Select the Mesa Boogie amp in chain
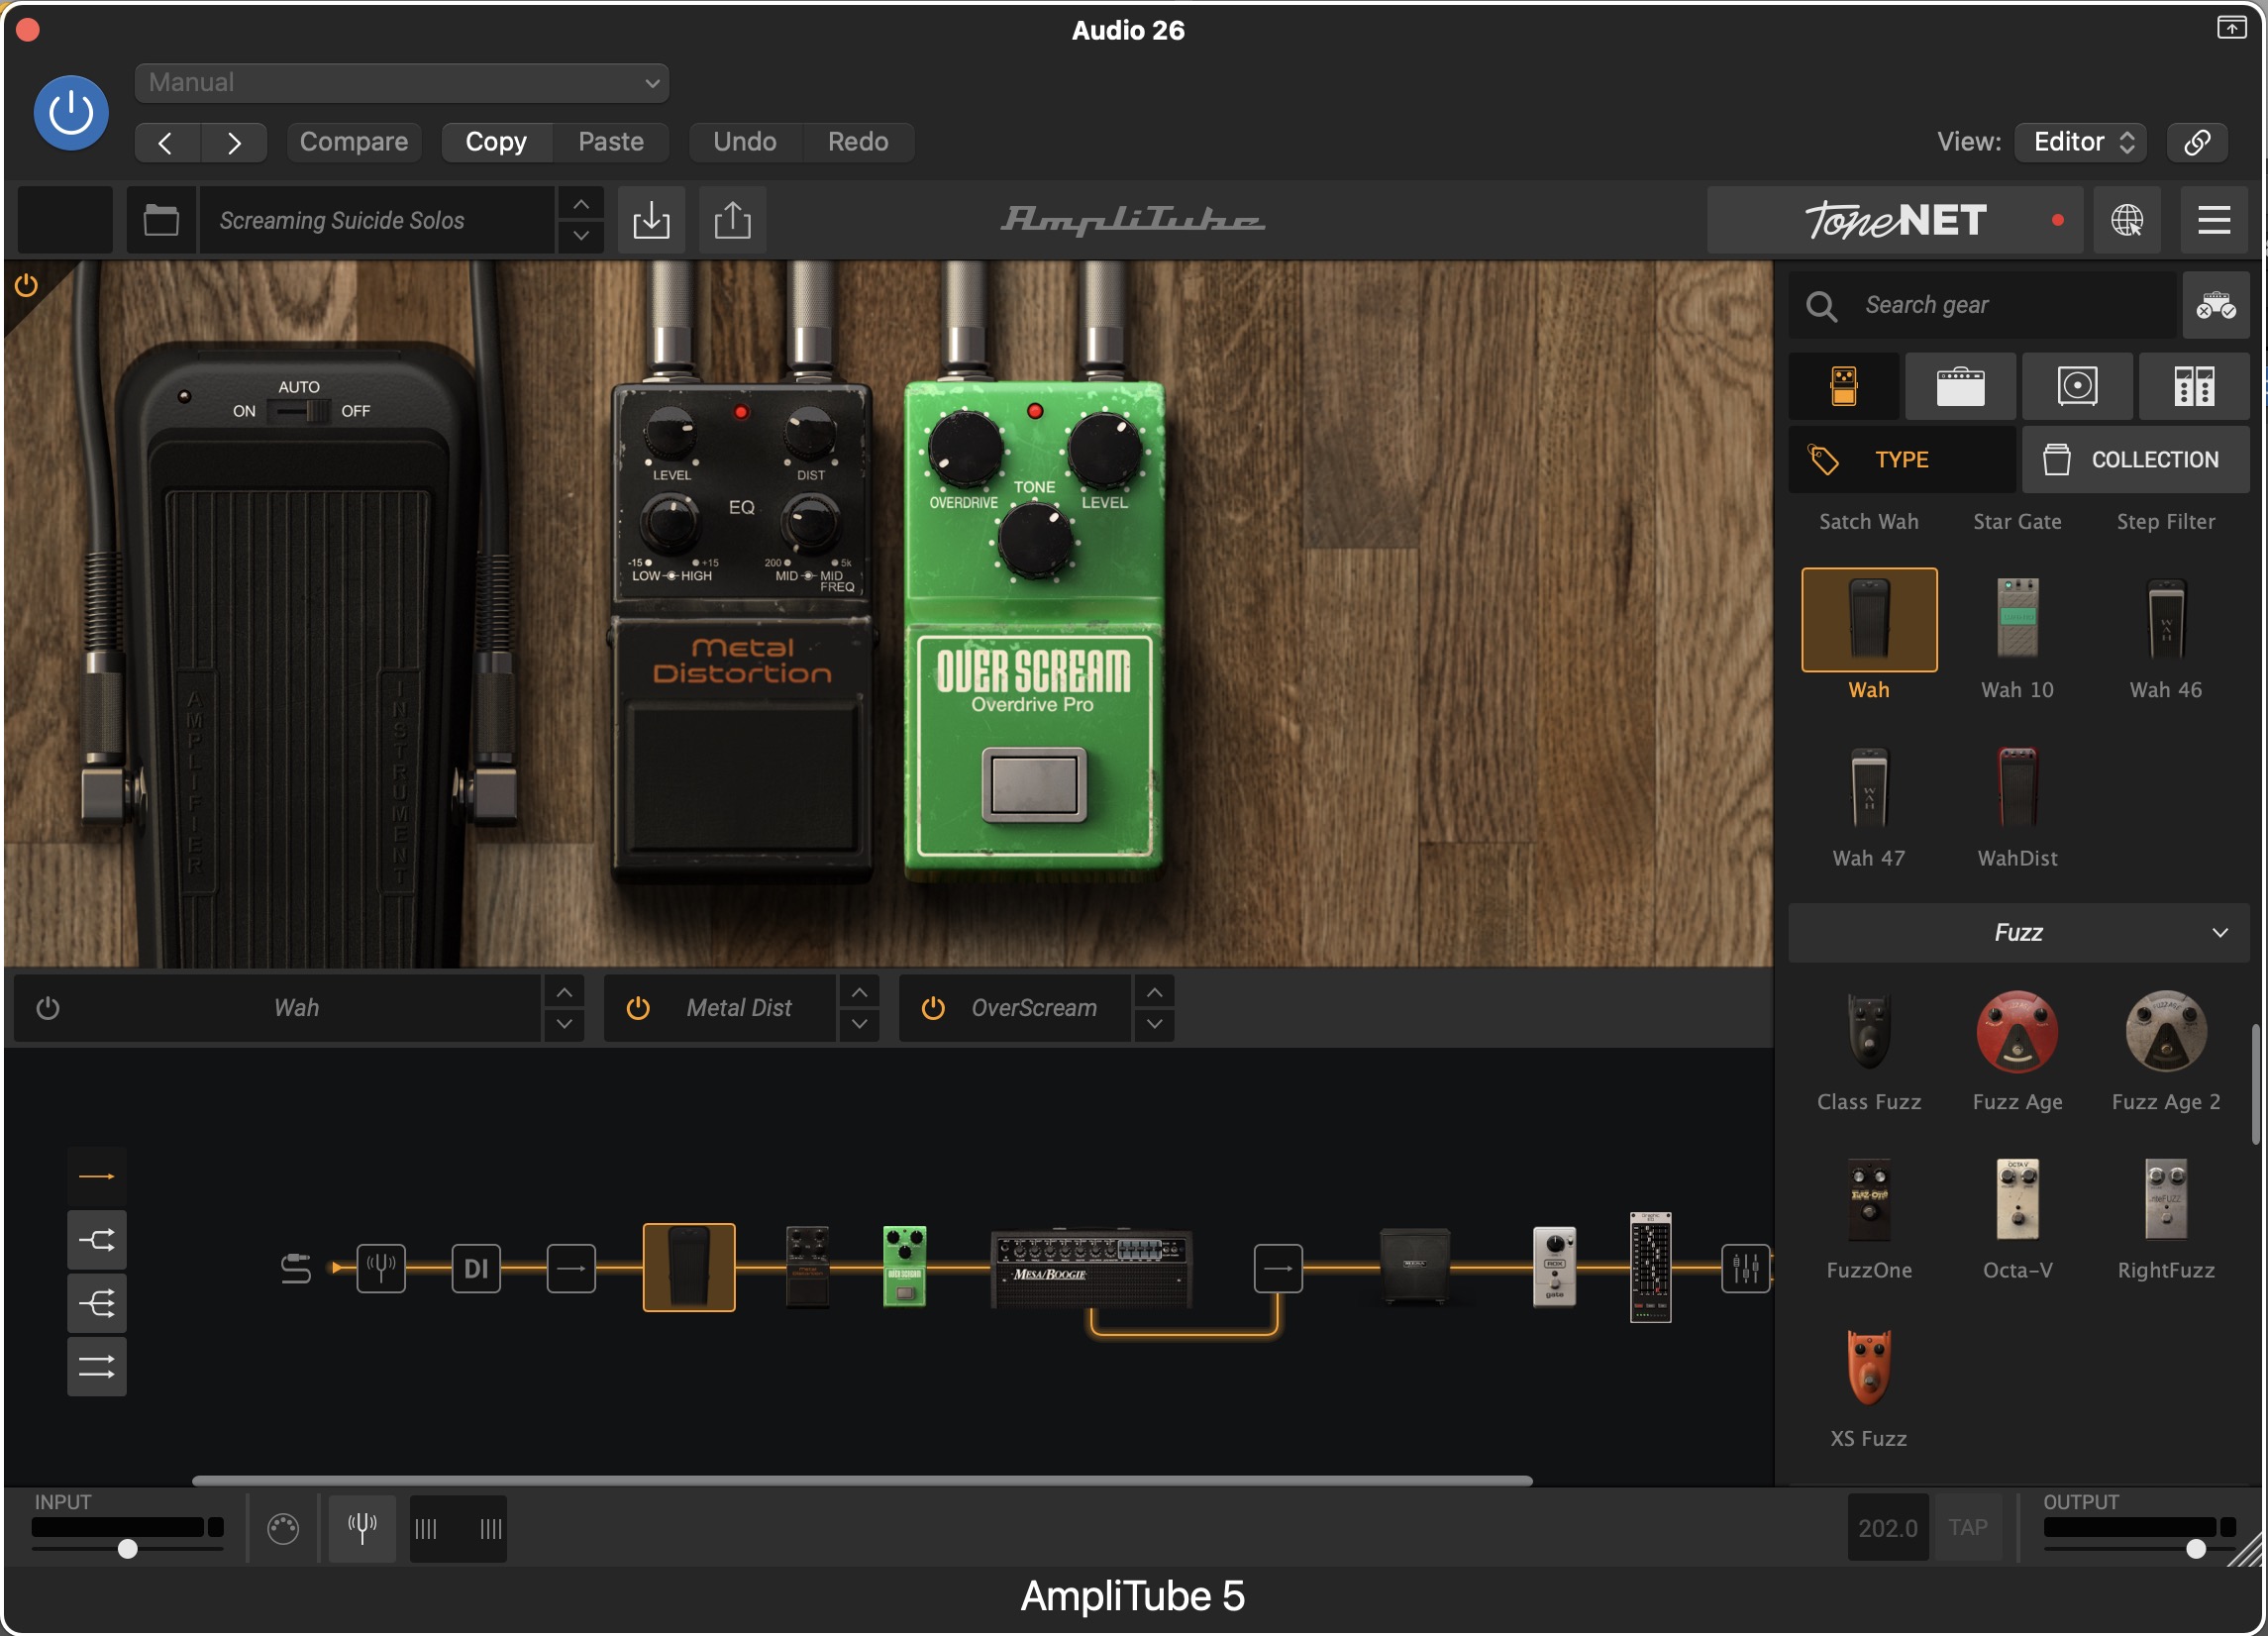This screenshot has height=1636, width=2268. [x=1091, y=1270]
